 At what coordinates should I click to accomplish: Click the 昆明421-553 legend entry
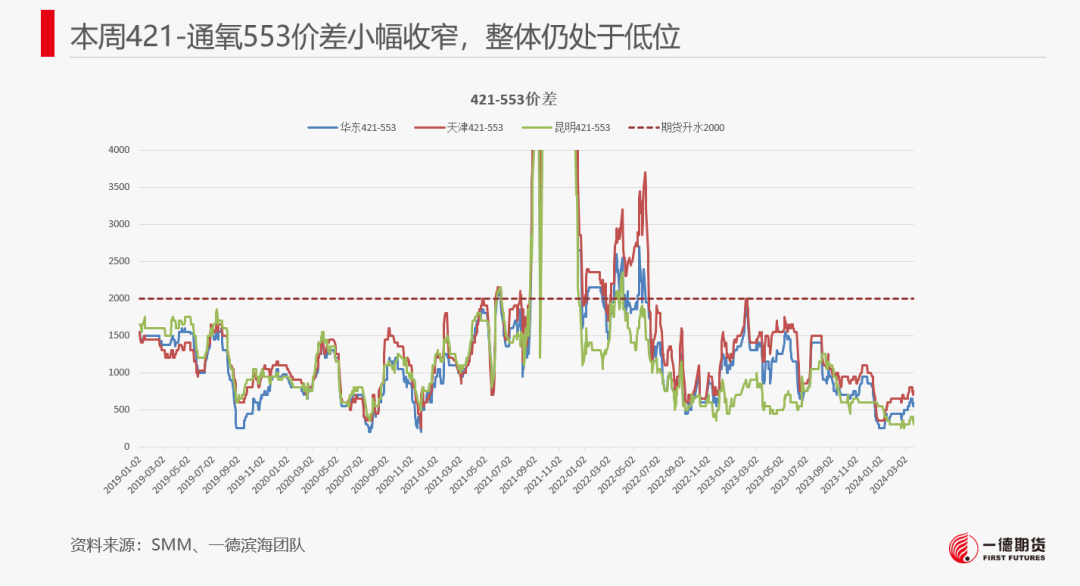pos(566,127)
